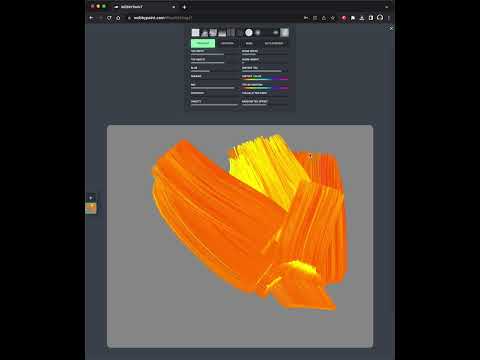This screenshot has width=480, height=360.
Task: Click the second rainbow color slider
Action: tap(265, 88)
